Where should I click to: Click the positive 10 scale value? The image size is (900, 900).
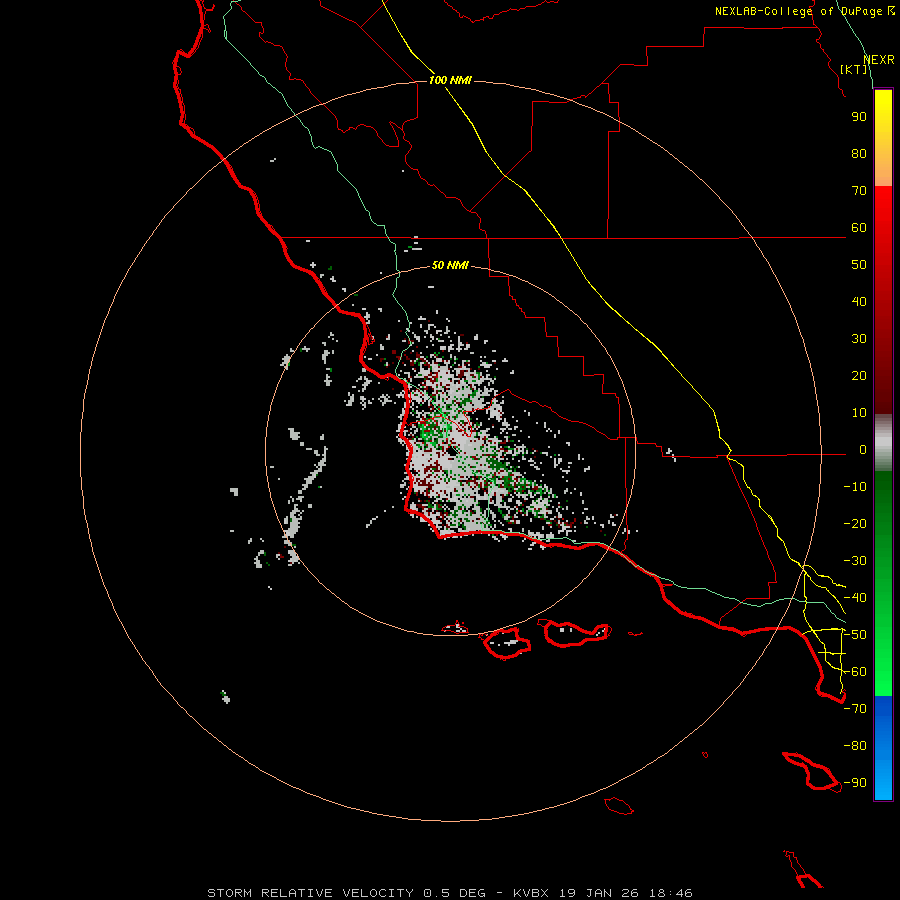pyautogui.click(x=859, y=413)
